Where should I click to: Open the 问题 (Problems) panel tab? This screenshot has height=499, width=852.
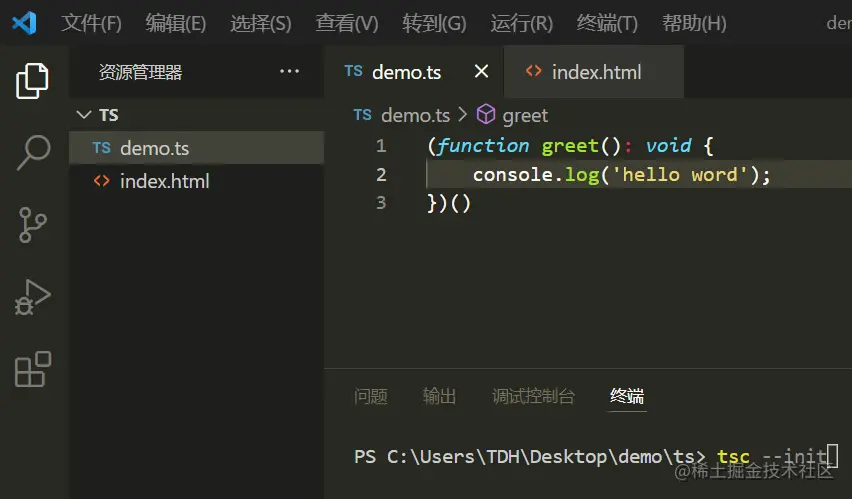pos(371,396)
